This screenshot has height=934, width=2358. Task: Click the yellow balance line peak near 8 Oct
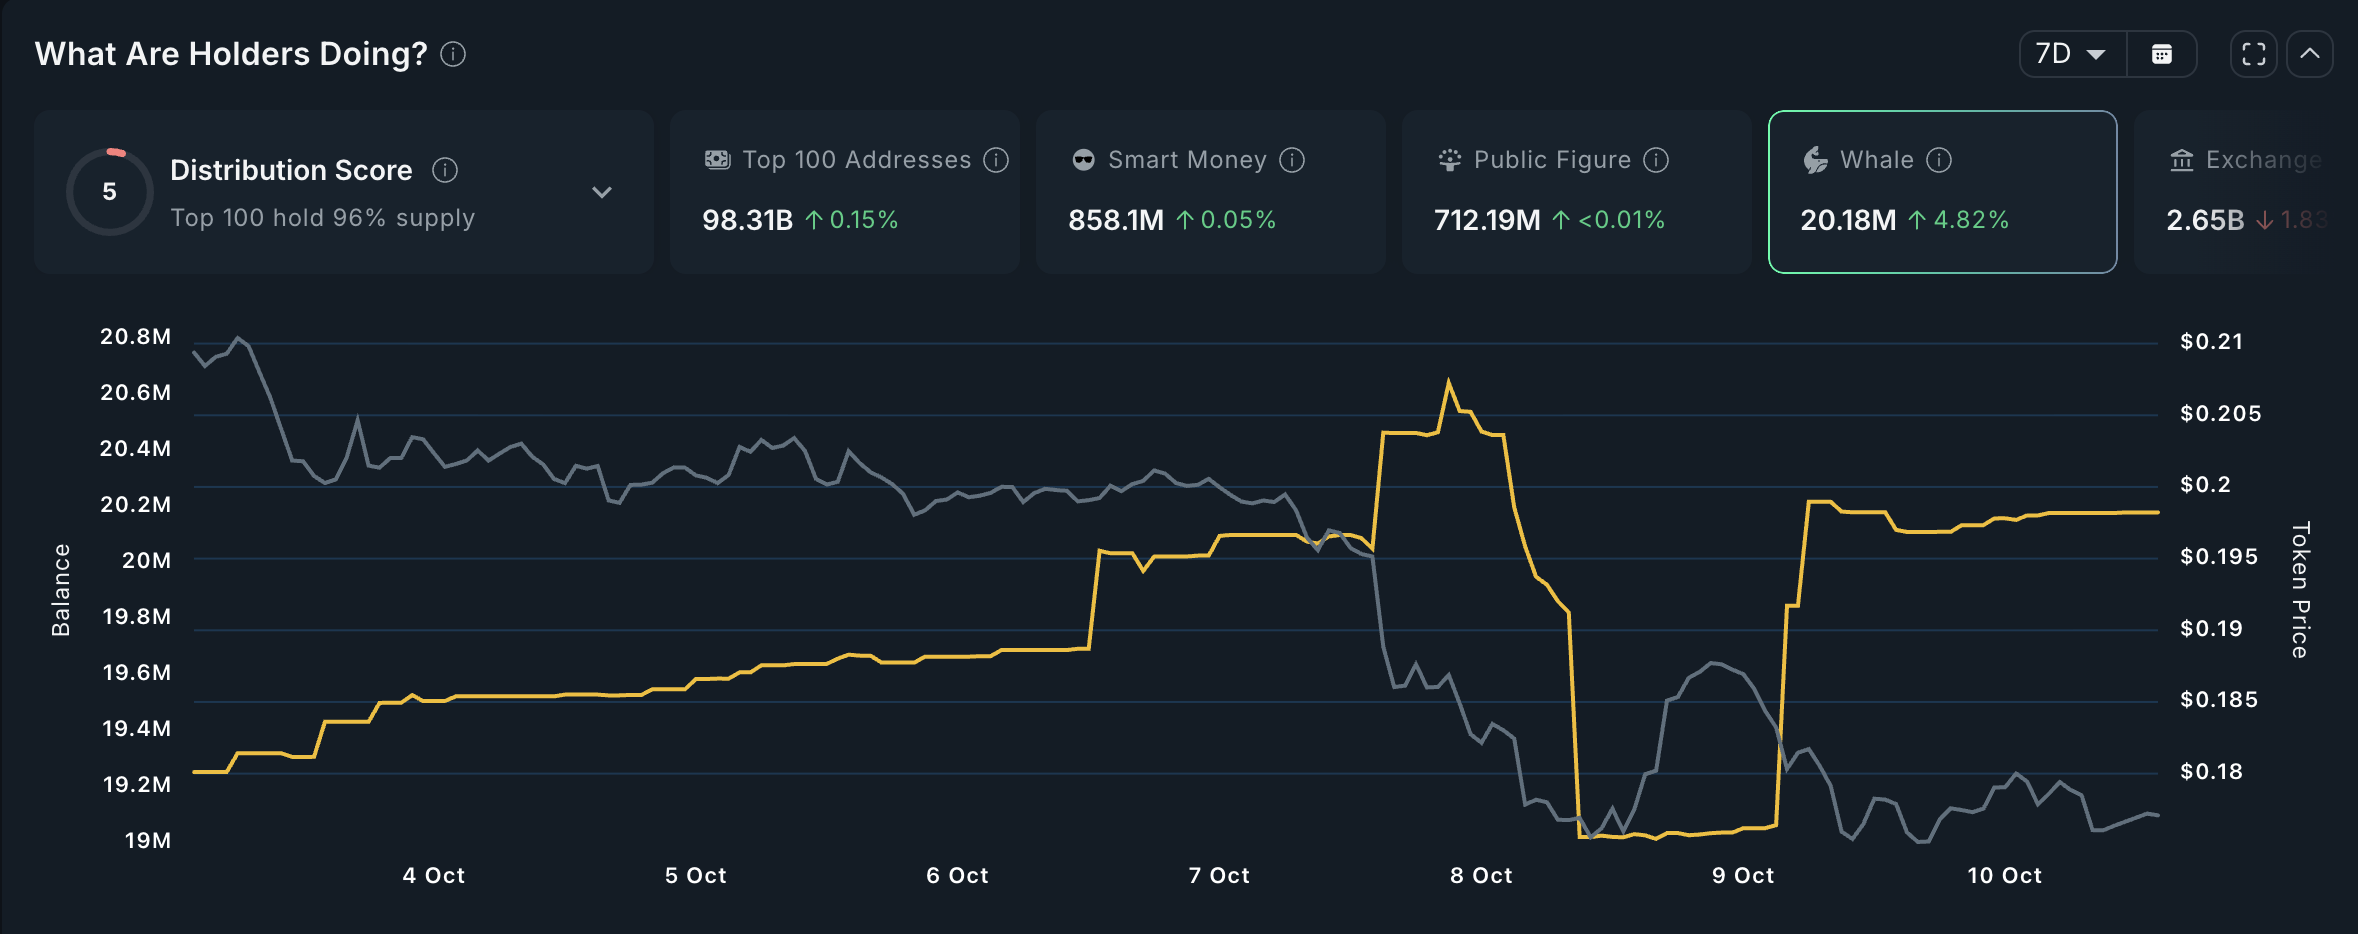click(x=1448, y=382)
